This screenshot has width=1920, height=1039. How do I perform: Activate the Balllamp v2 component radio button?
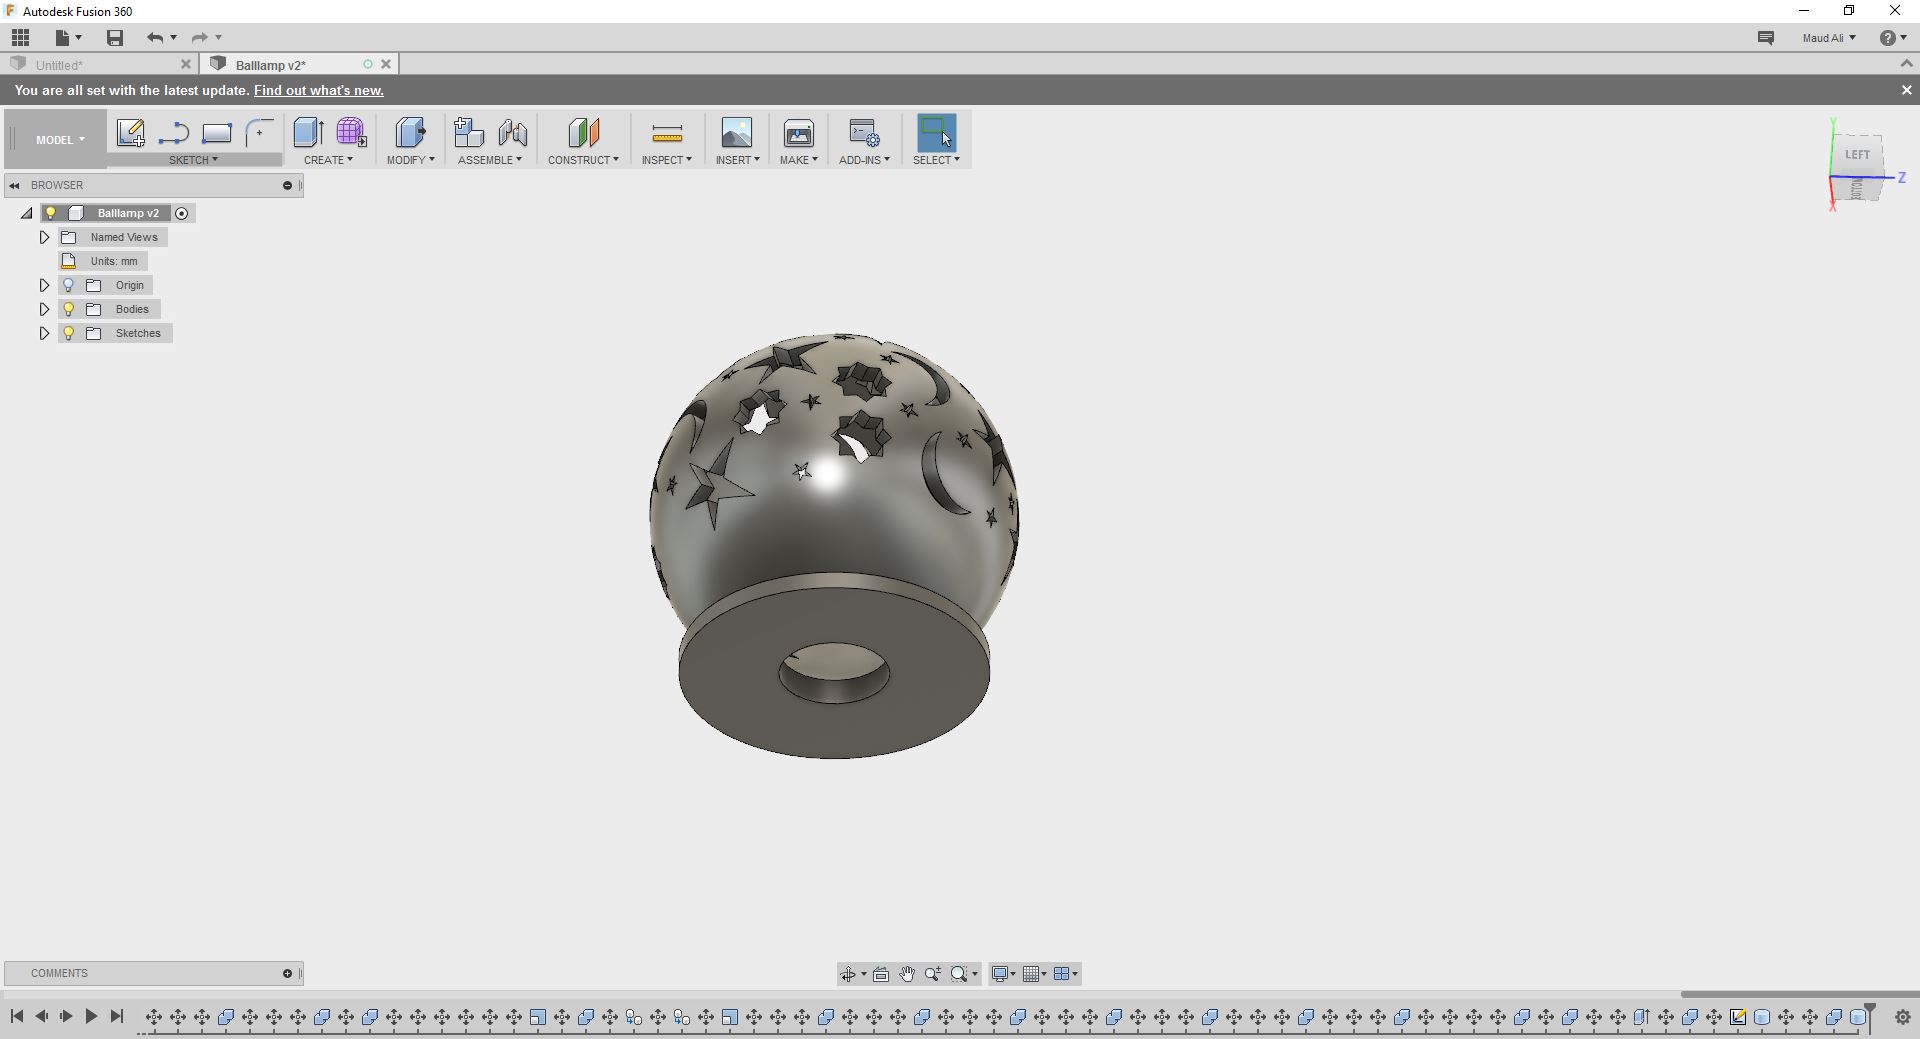182,213
